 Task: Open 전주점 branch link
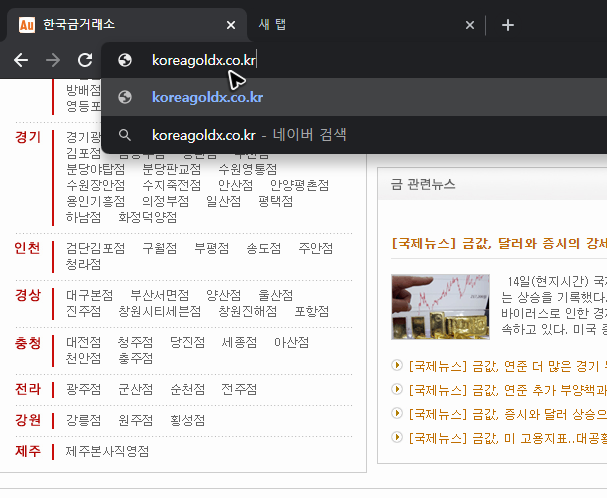239,389
